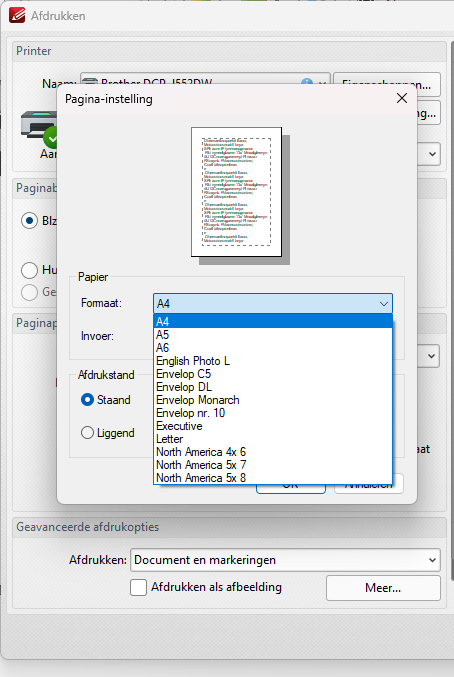Pick Letter in the paper size list

click(x=273, y=439)
